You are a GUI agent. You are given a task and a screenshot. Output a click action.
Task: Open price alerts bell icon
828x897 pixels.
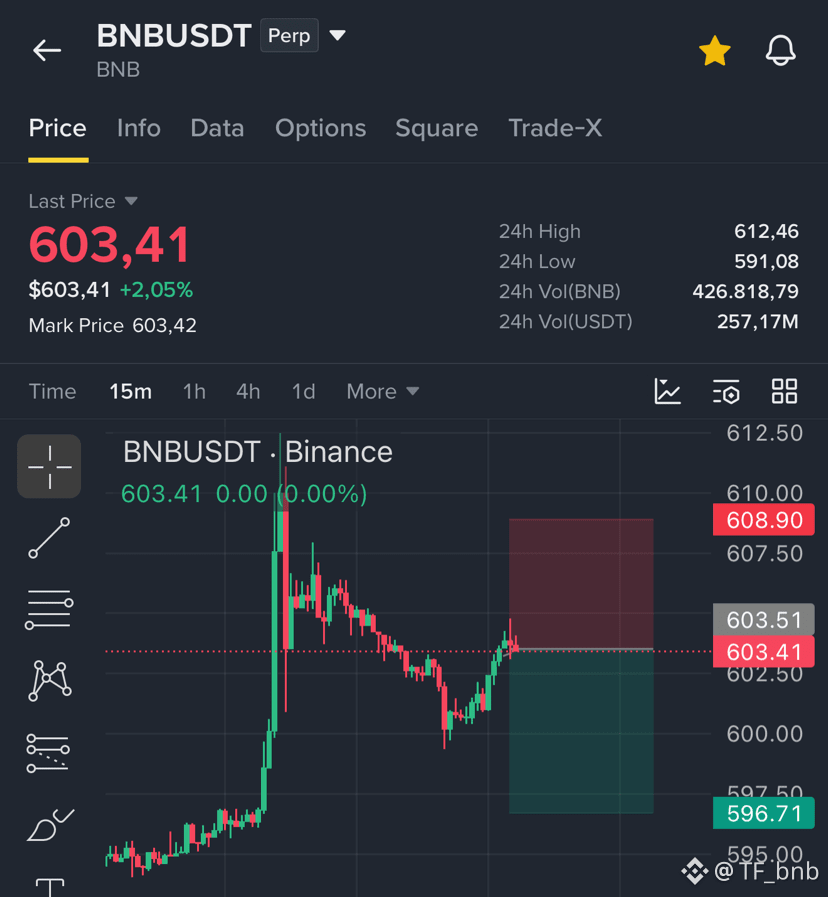click(x=781, y=50)
